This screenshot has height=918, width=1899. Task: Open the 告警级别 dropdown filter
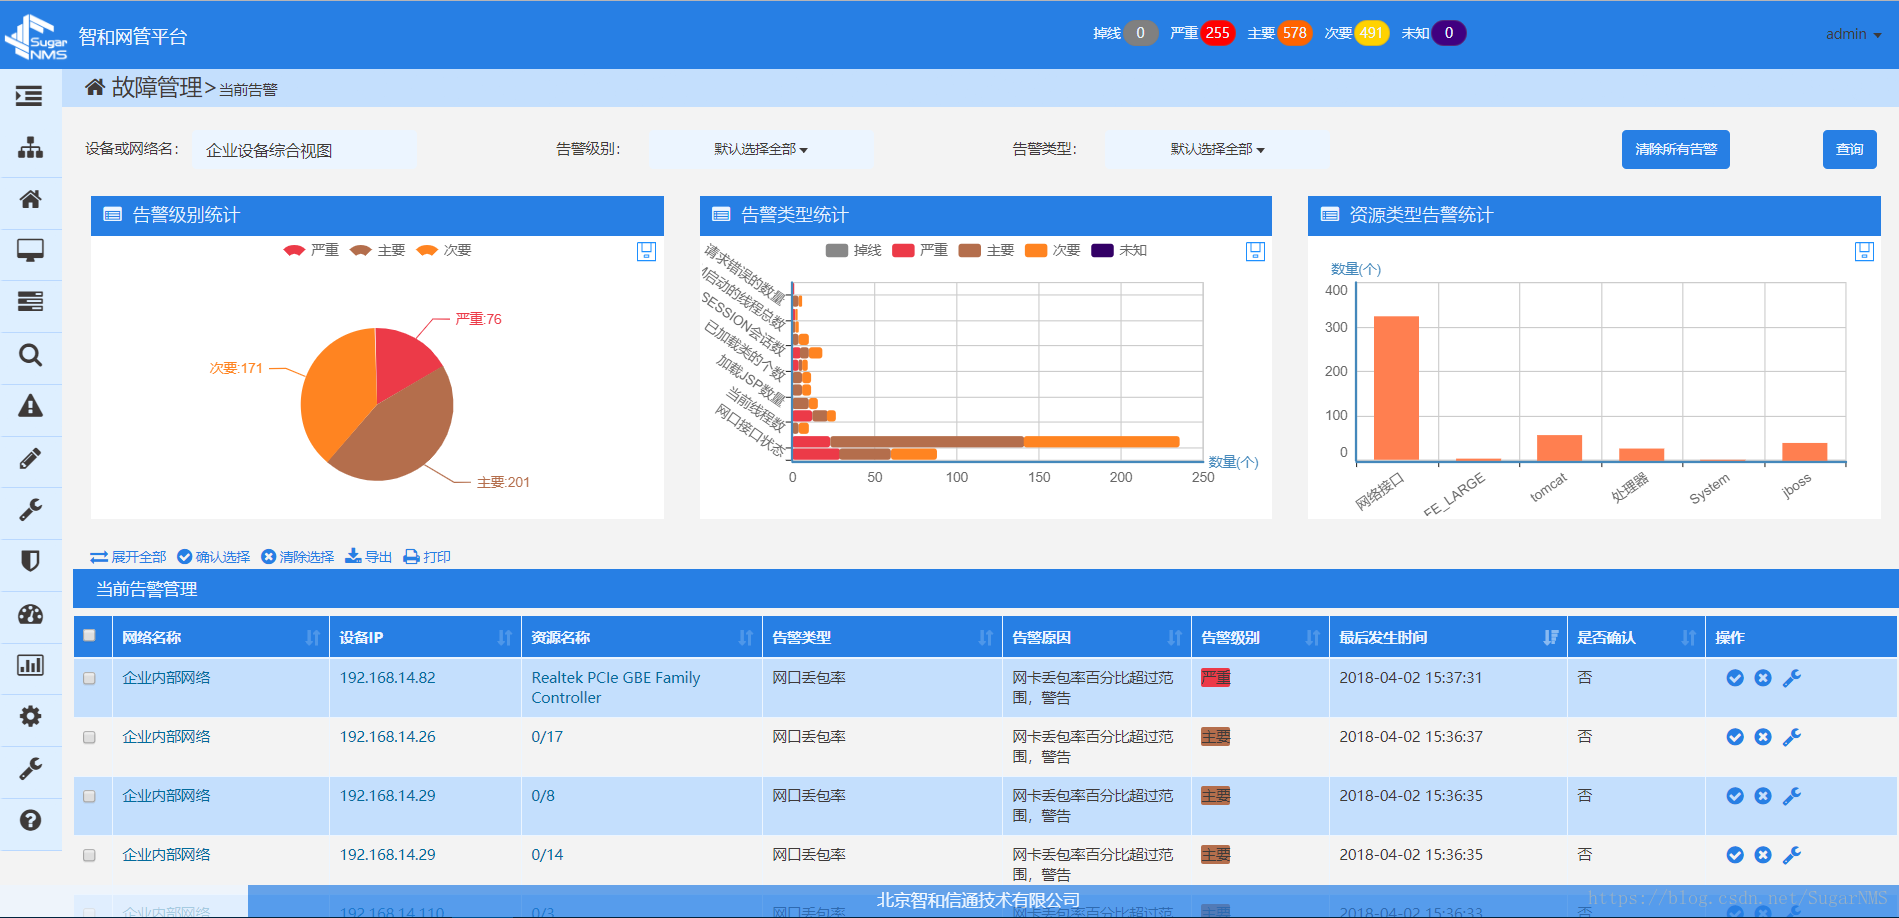pyautogui.click(x=760, y=149)
